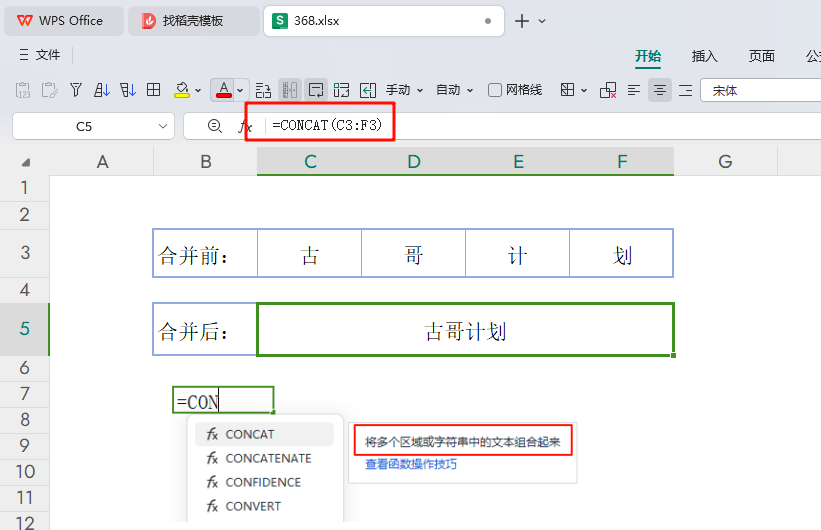Viewport: 821px width, 530px height.
Task: Click the cell containing 计
Action: click(x=517, y=253)
